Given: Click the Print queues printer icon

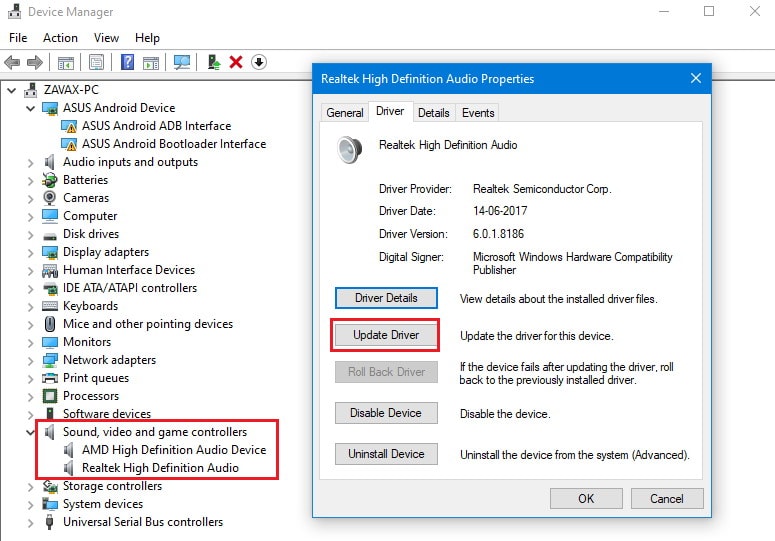Looking at the screenshot, I should (50, 378).
